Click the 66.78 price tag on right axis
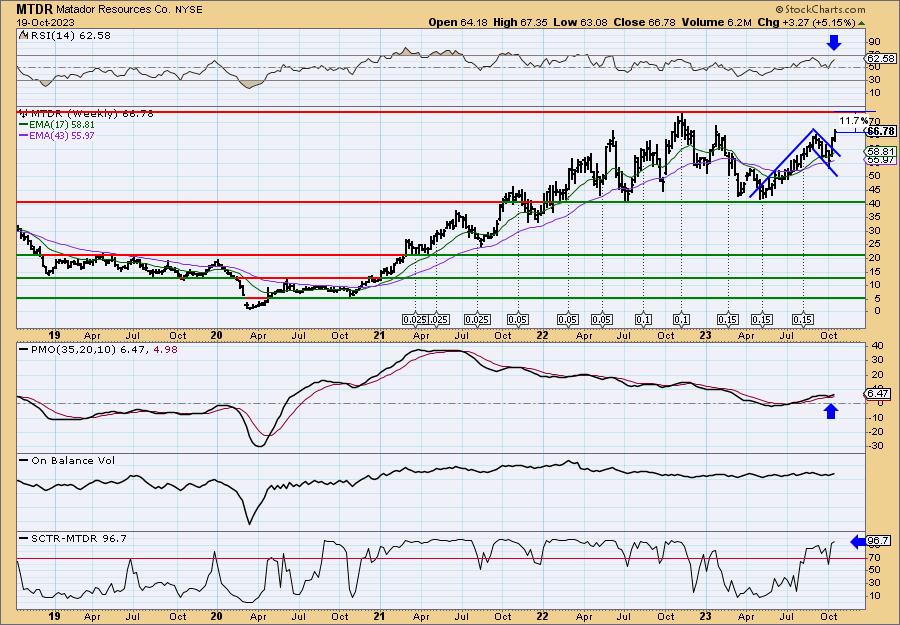 click(882, 132)
